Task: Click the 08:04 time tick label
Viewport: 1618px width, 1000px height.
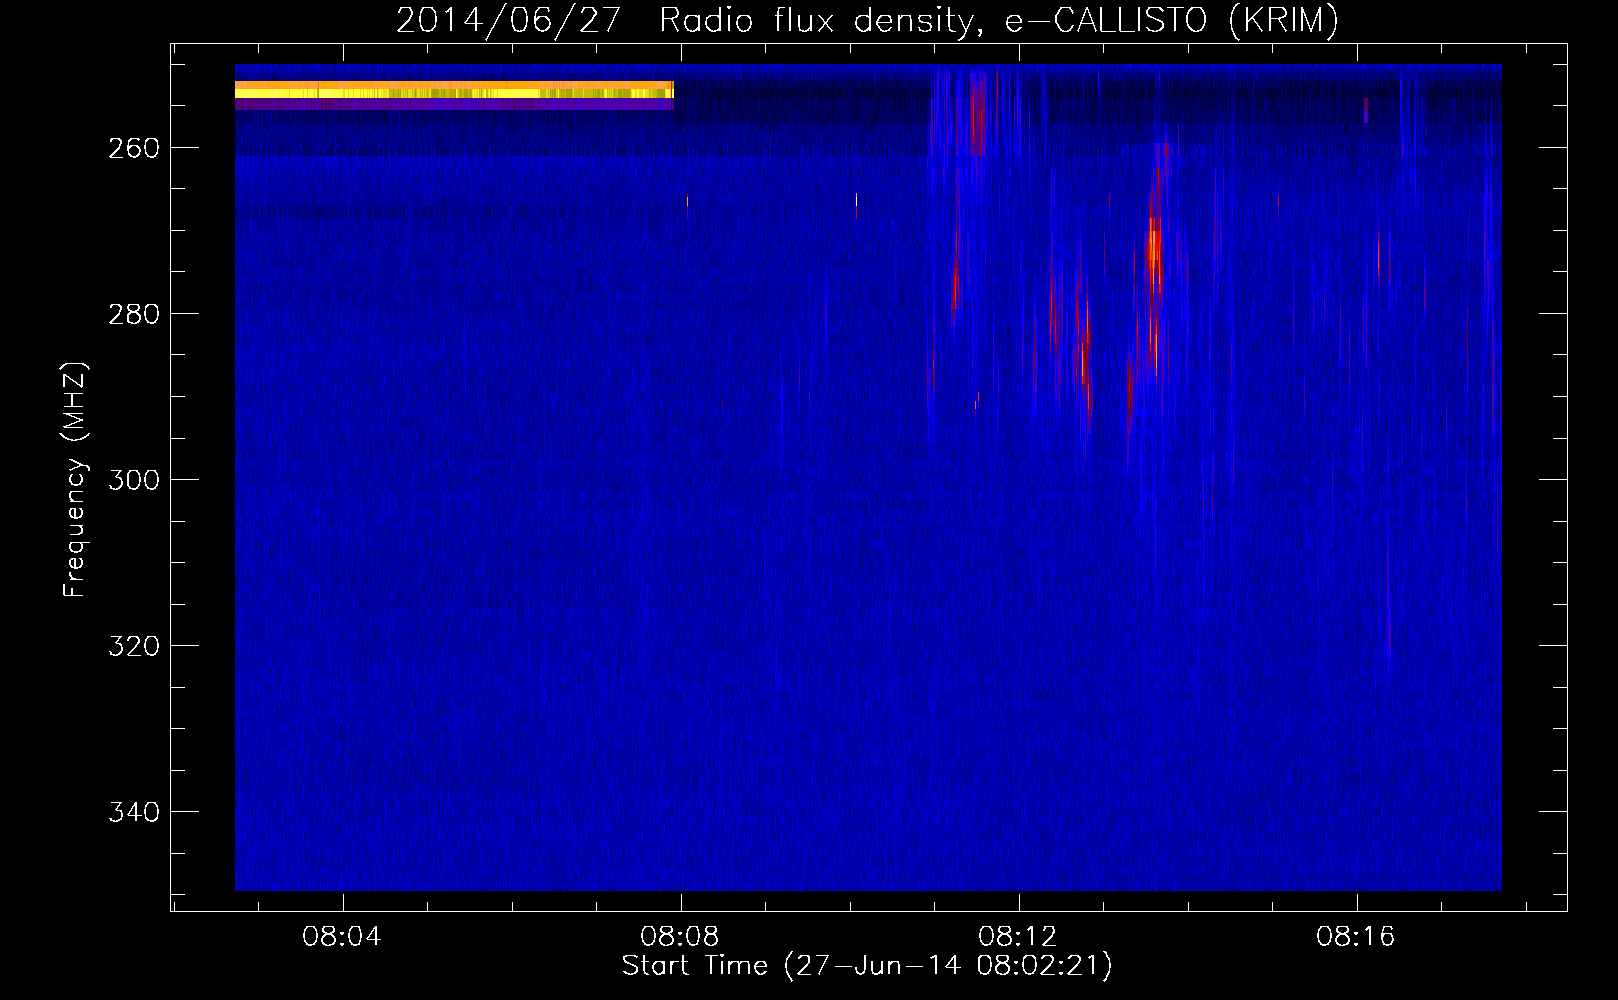Action: click(342, 937)
